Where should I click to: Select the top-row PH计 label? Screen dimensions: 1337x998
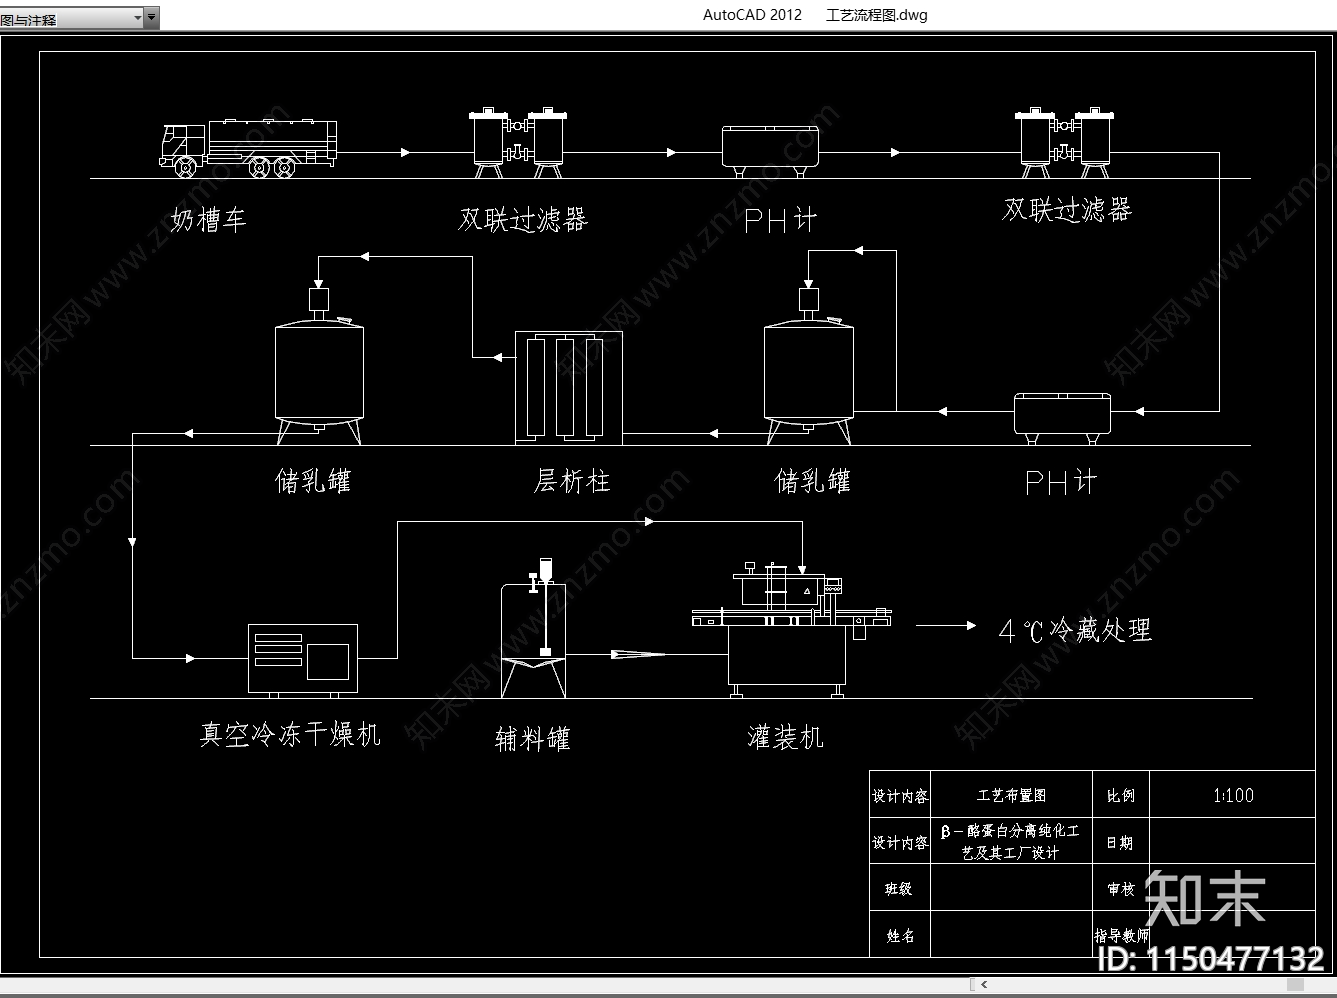pos(780,220)
